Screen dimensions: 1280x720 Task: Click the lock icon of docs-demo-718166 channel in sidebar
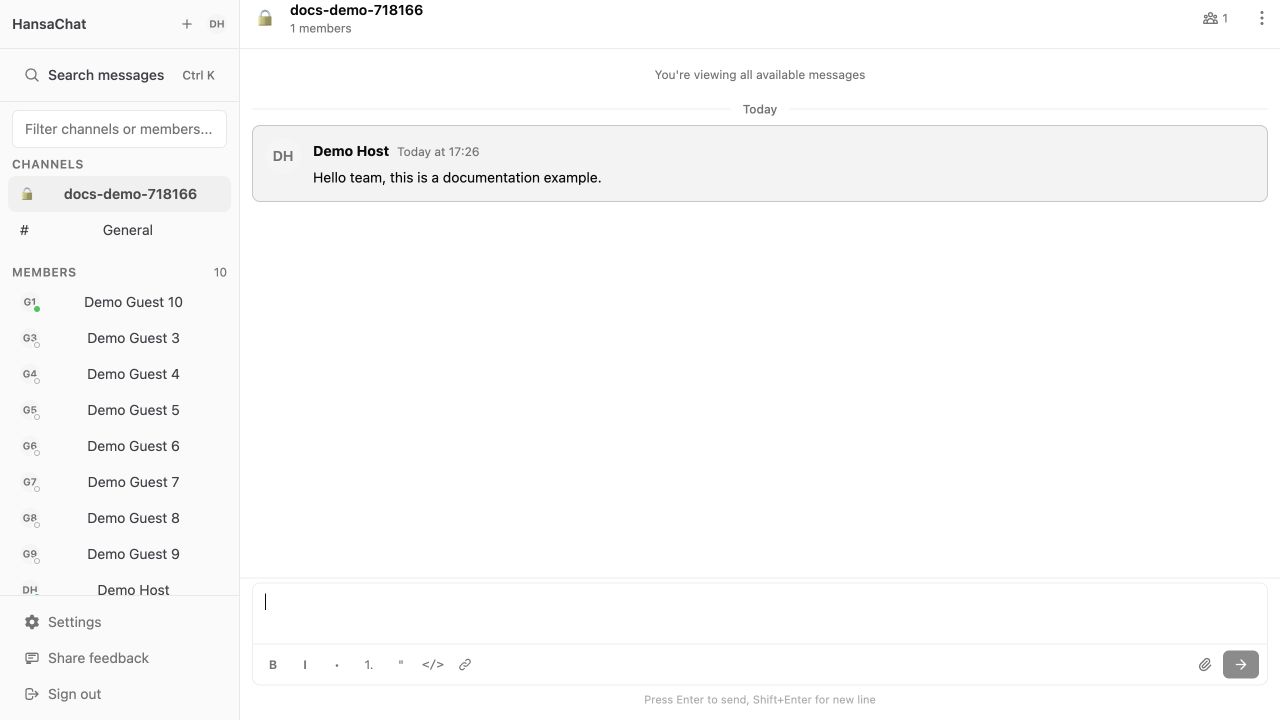(x=27, y=194)
